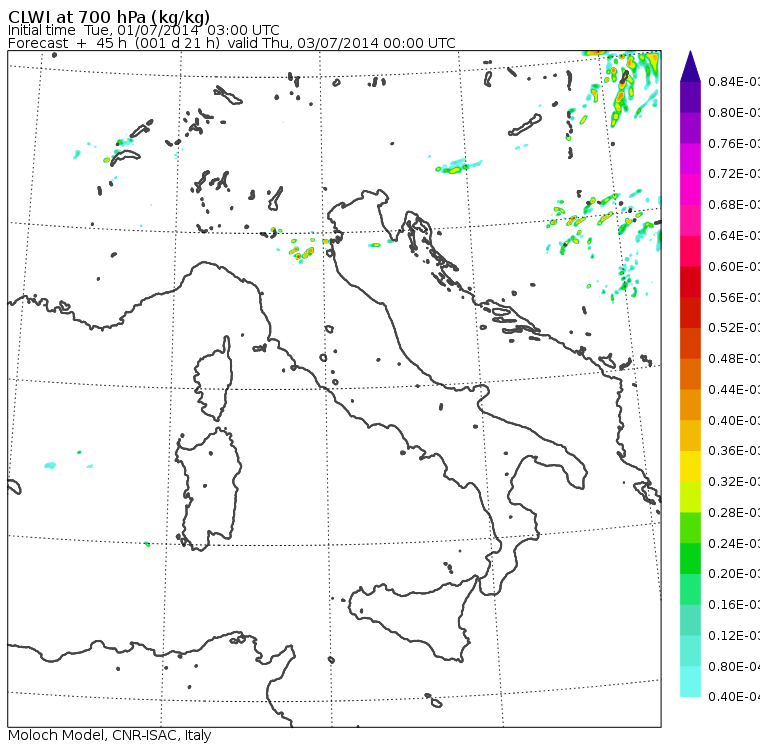Click the 0.32E-03 colorbar label
This screenshot has width=760, height=749.
pyautogui.click(x=734, y=481)
